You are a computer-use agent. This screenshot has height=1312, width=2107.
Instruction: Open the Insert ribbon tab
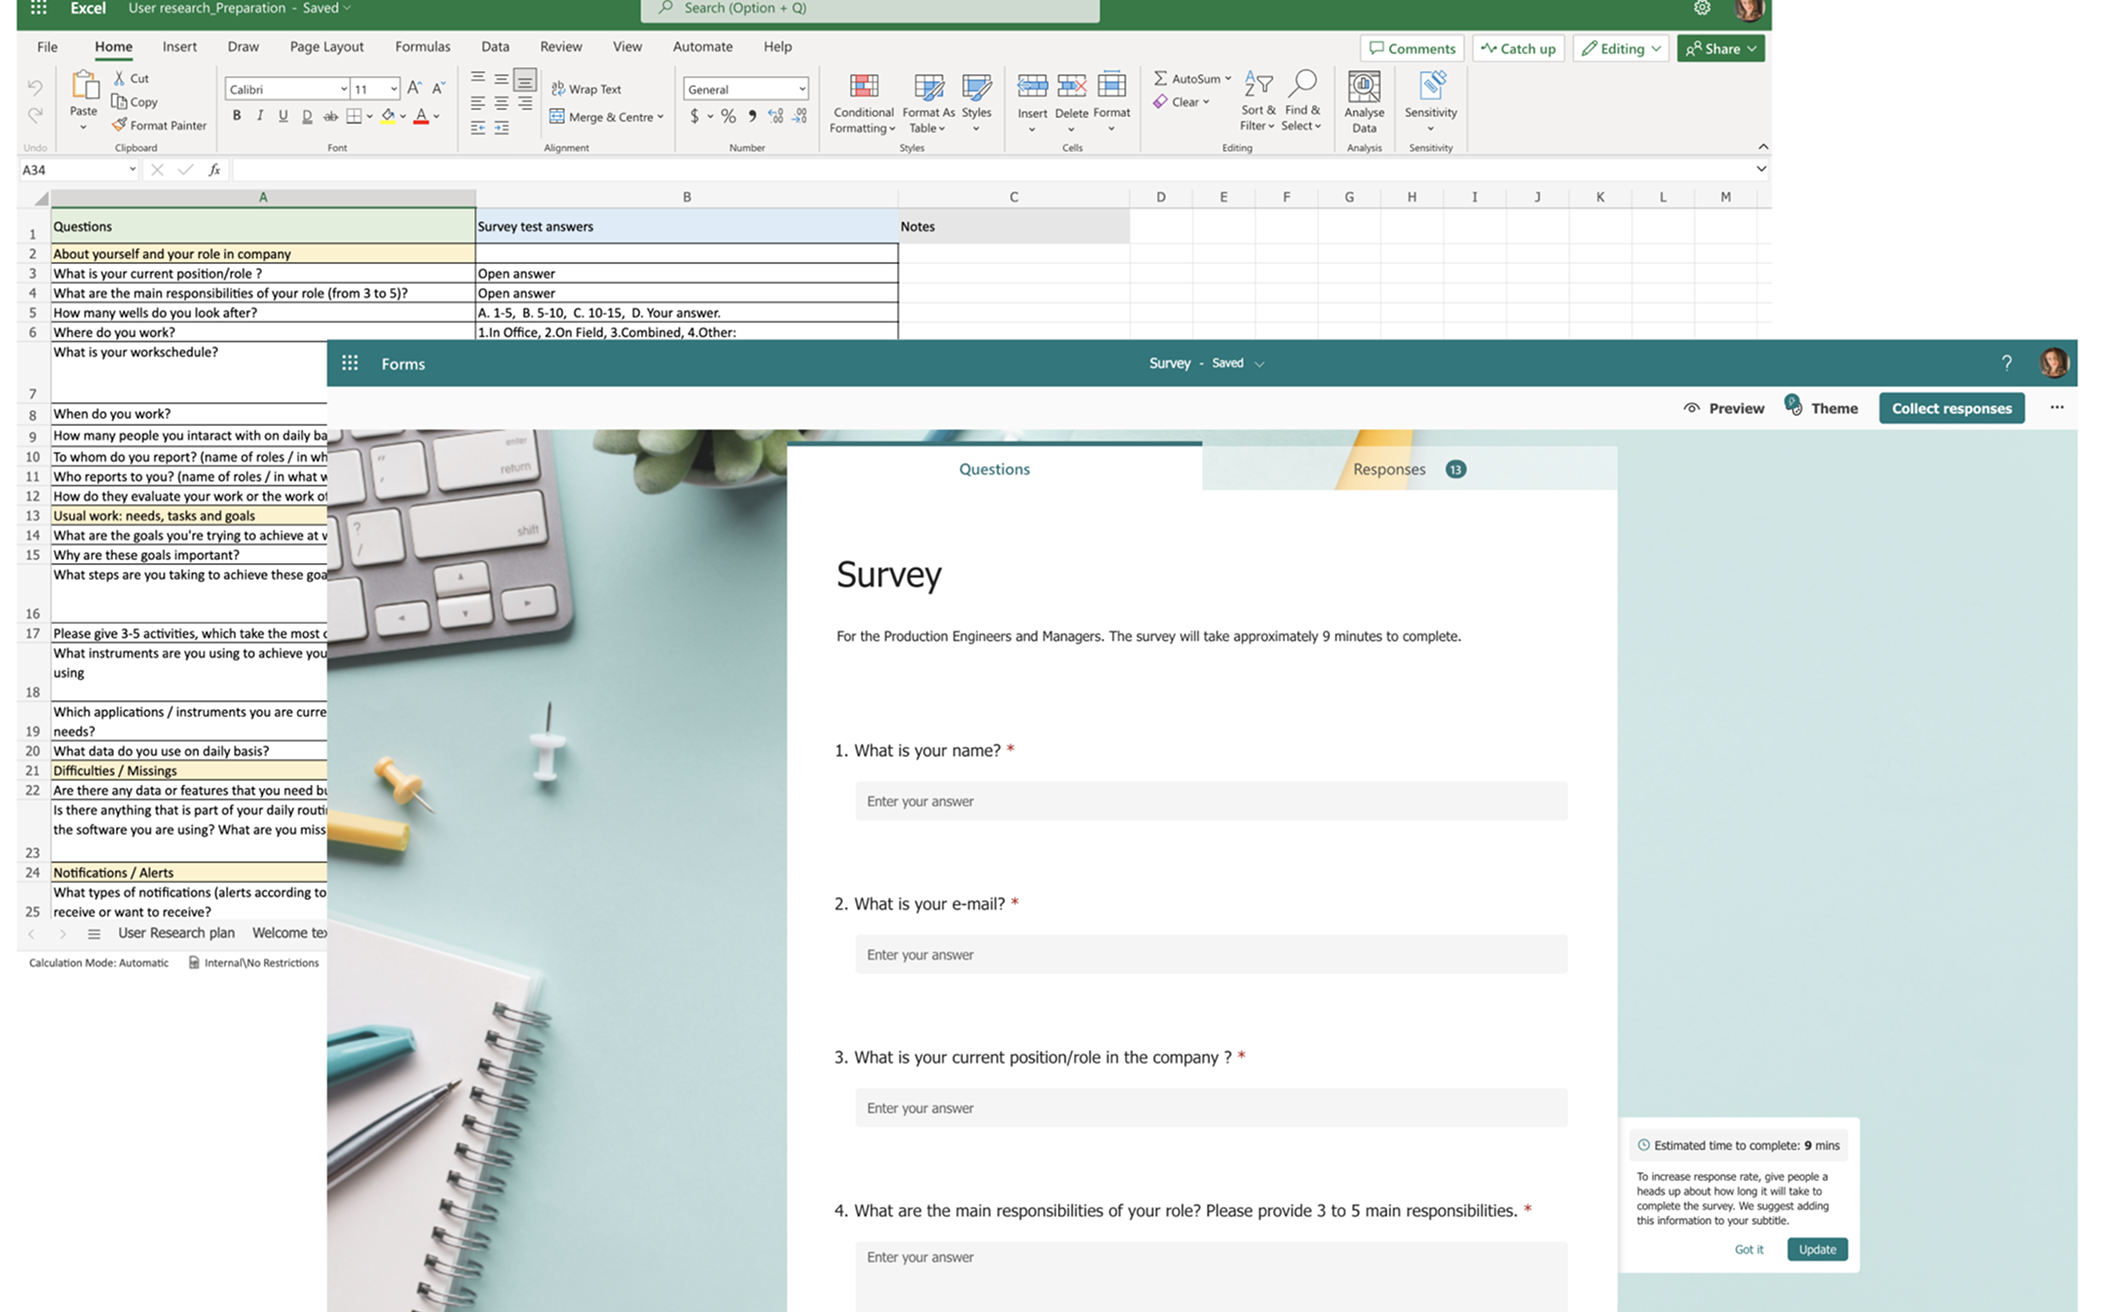coord(179,47)
